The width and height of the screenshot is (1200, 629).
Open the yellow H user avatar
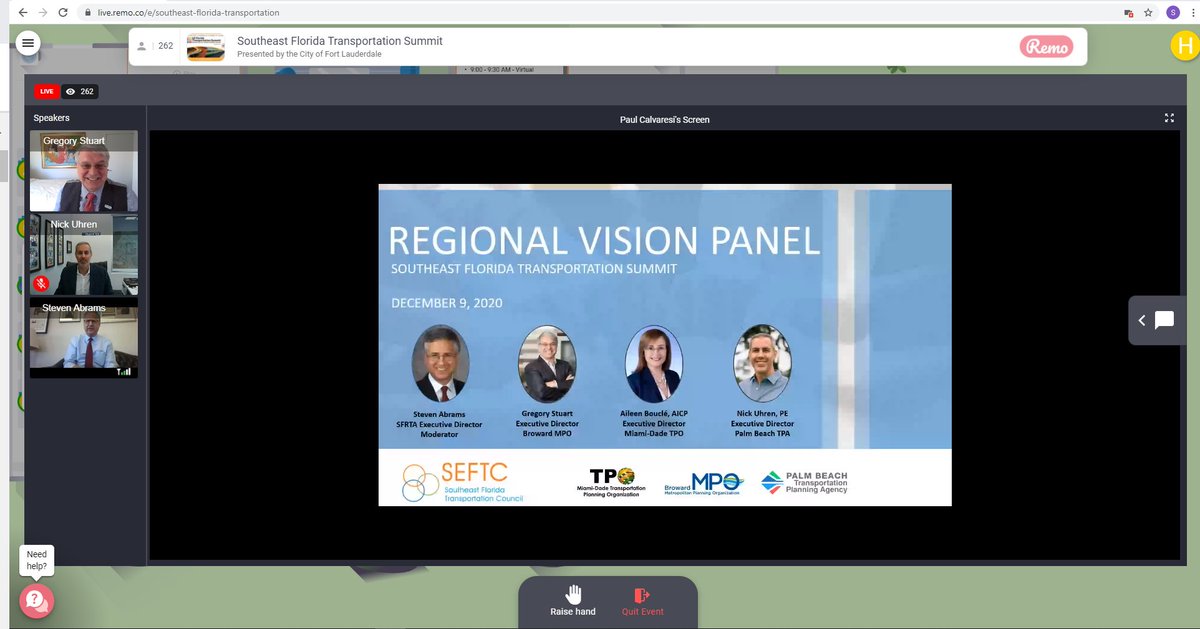coord(1183,45)
